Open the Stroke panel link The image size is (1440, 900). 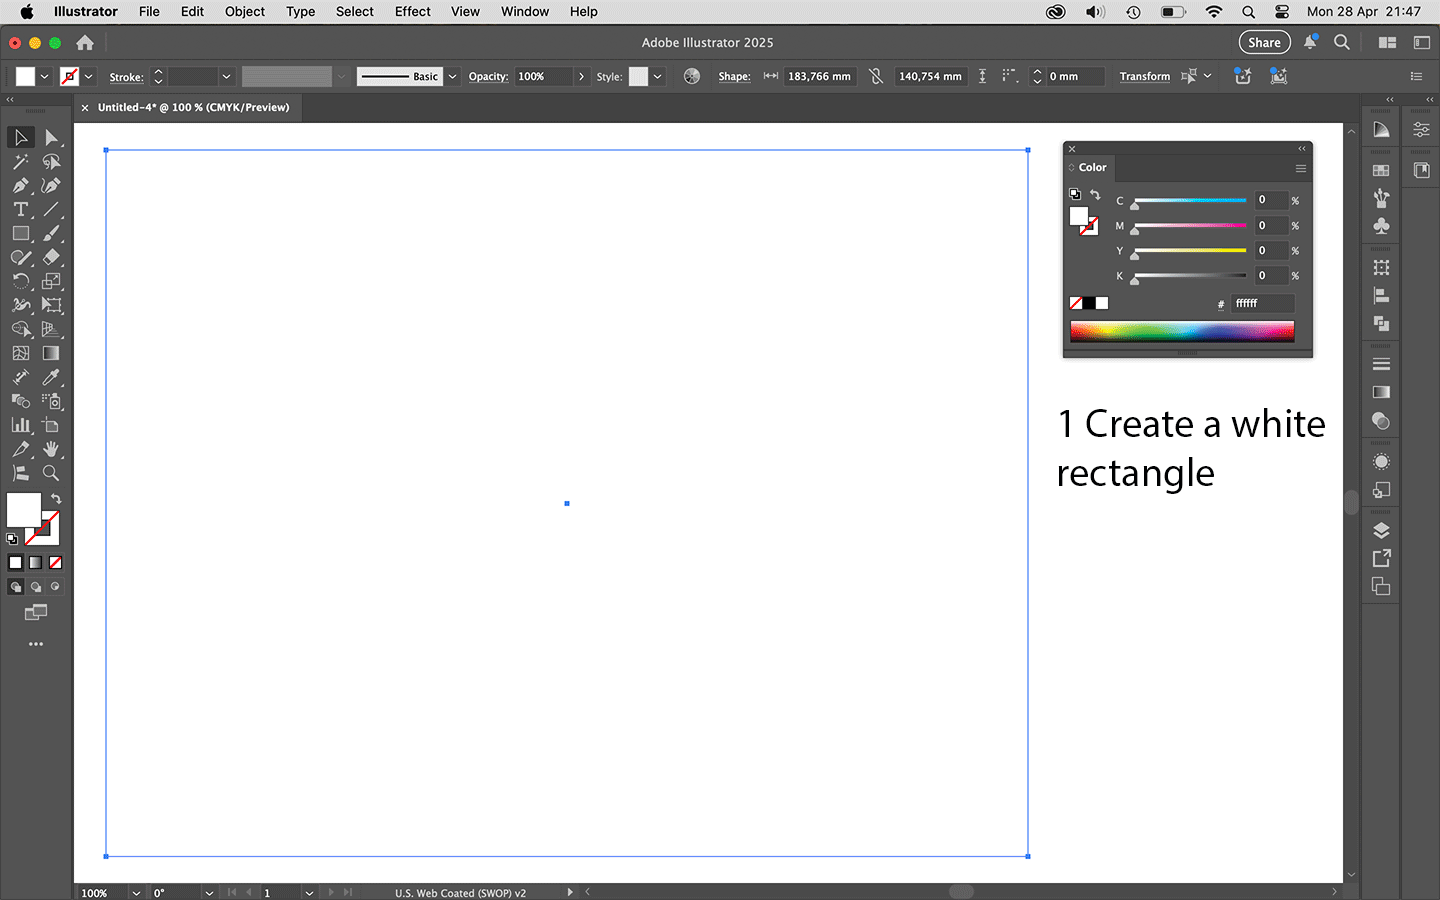[x=126, y=77]
